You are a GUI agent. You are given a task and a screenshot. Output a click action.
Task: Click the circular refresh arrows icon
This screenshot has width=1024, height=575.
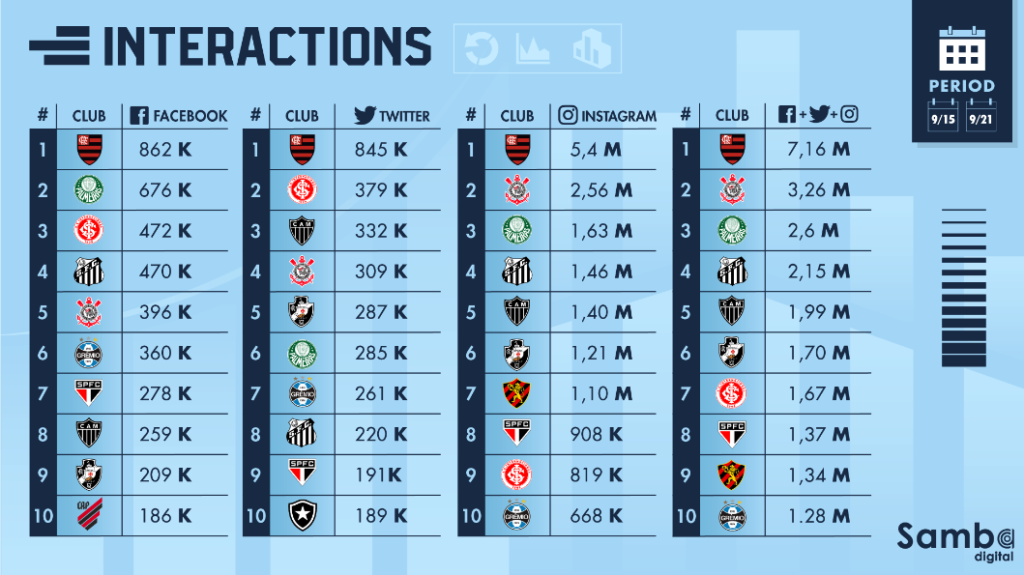[482, 47]
